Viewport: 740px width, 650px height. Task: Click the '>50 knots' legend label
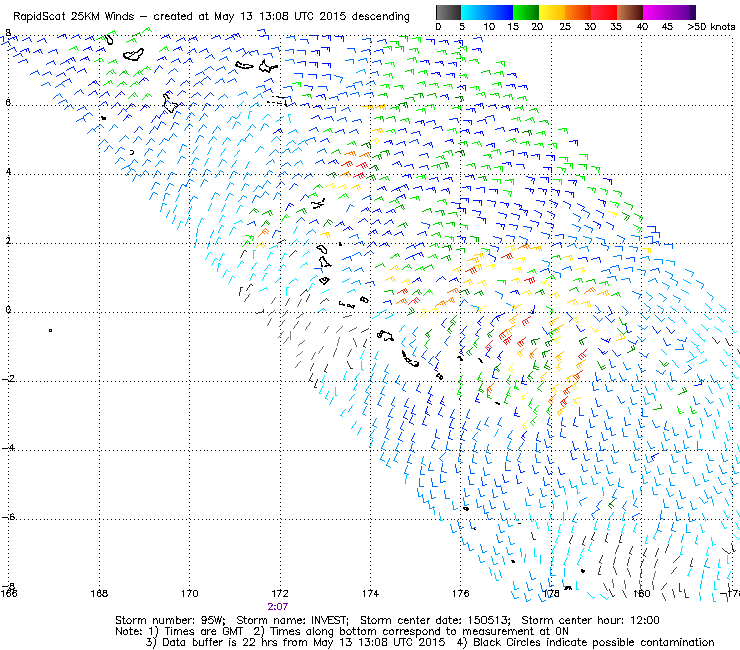(x=711, y=26)
